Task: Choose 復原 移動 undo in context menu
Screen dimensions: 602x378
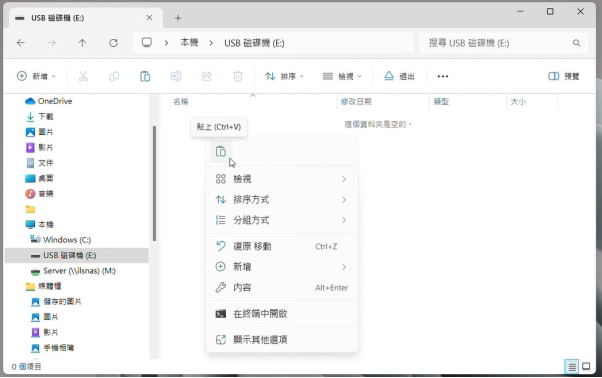Action: point(282,246)
